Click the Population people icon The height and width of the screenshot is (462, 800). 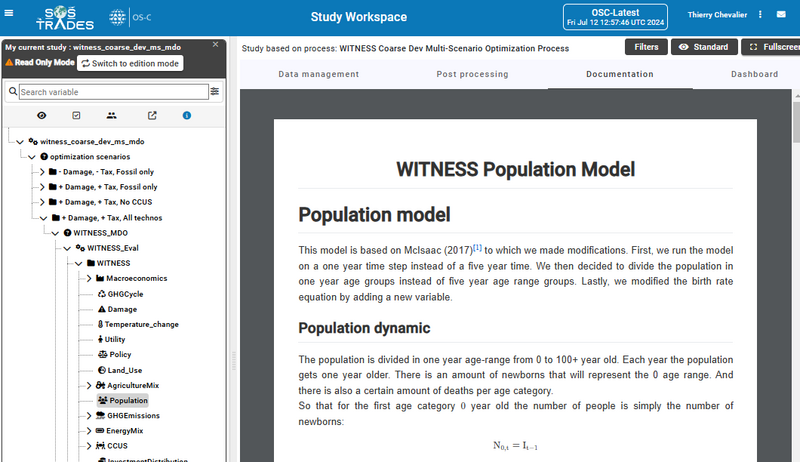103,400
